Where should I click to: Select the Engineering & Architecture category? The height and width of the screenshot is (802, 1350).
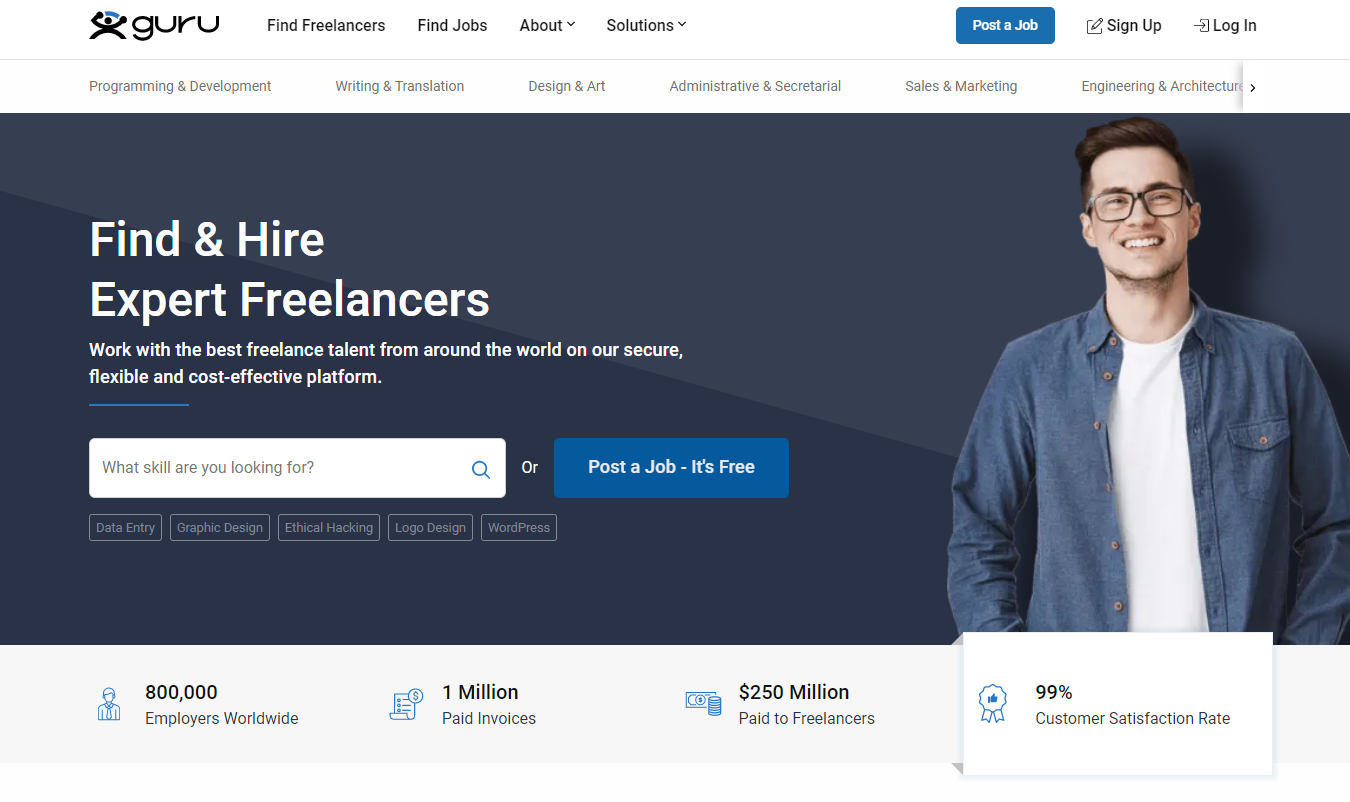coord(1162,86)
